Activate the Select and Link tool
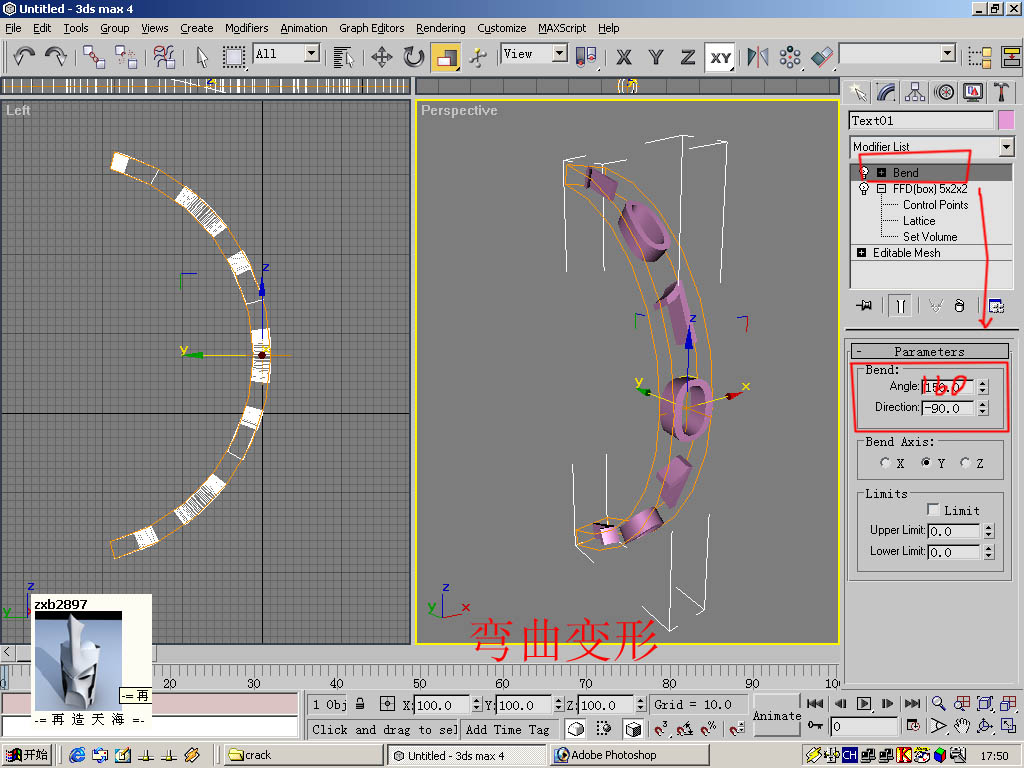 93,57
